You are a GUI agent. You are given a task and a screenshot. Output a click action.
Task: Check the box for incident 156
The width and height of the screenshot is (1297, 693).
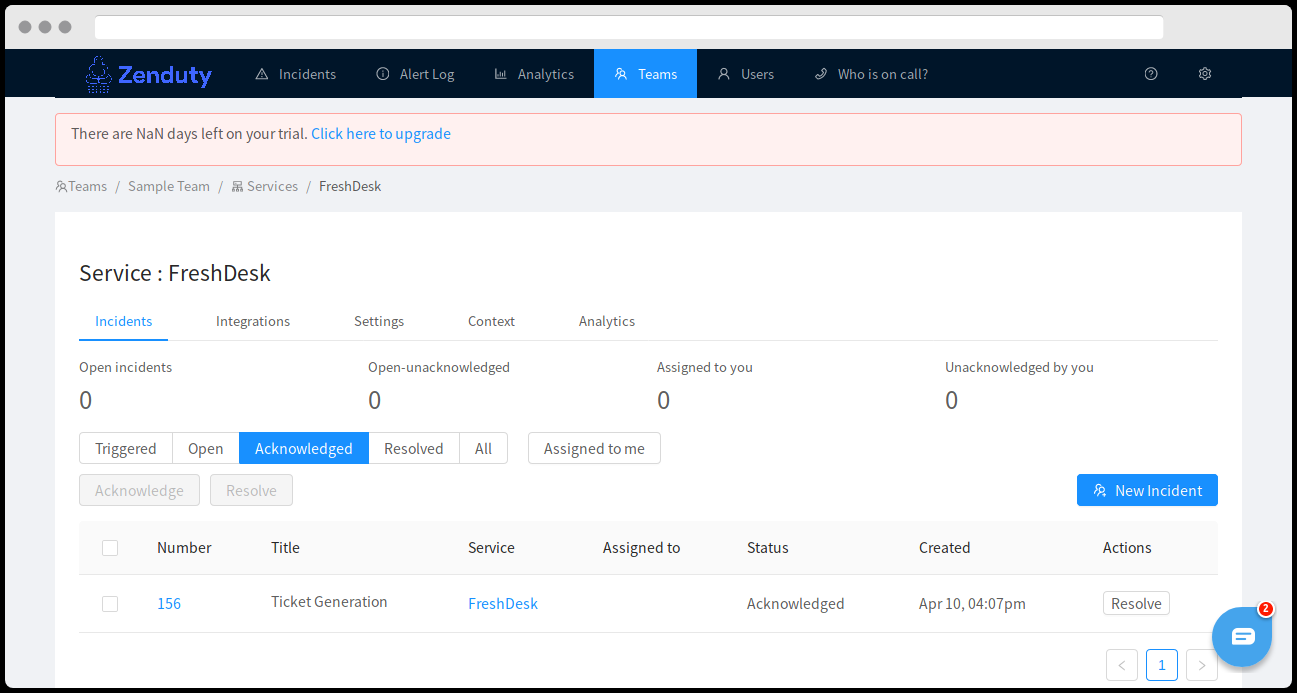point(110,604)
